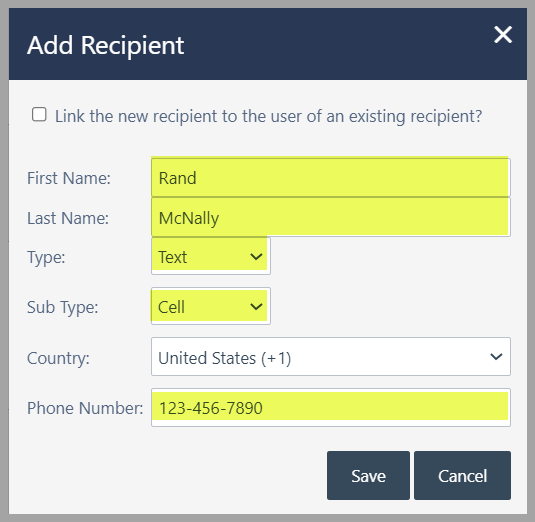Viewport: 535px width, 522px height.
Task: Tick the link to existing recipient checkbox
Action: pyautogui.click(x=39, y=115)
